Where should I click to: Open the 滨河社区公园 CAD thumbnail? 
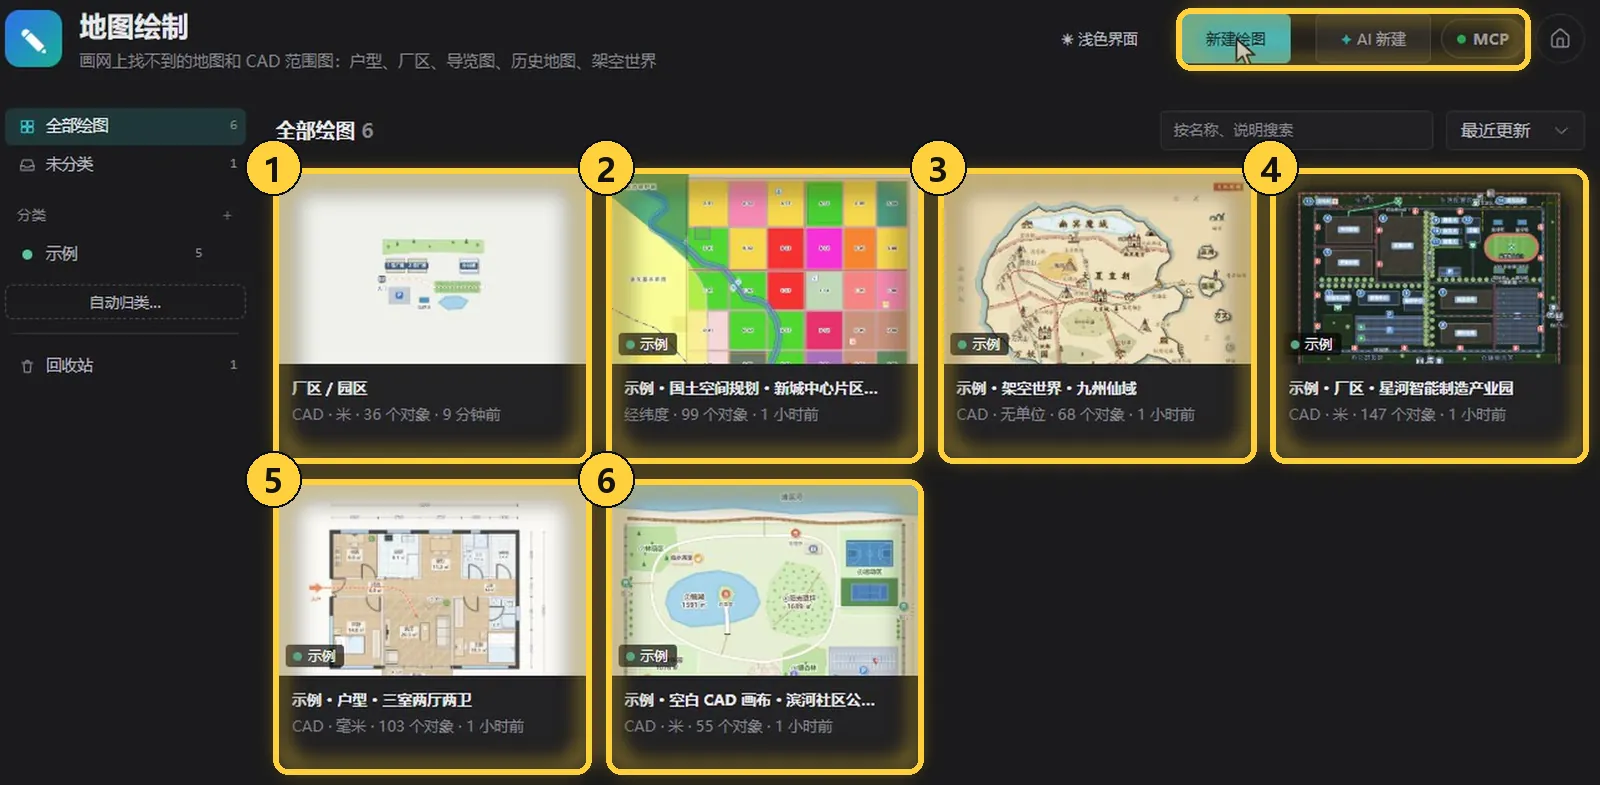[x=765, y=581]
